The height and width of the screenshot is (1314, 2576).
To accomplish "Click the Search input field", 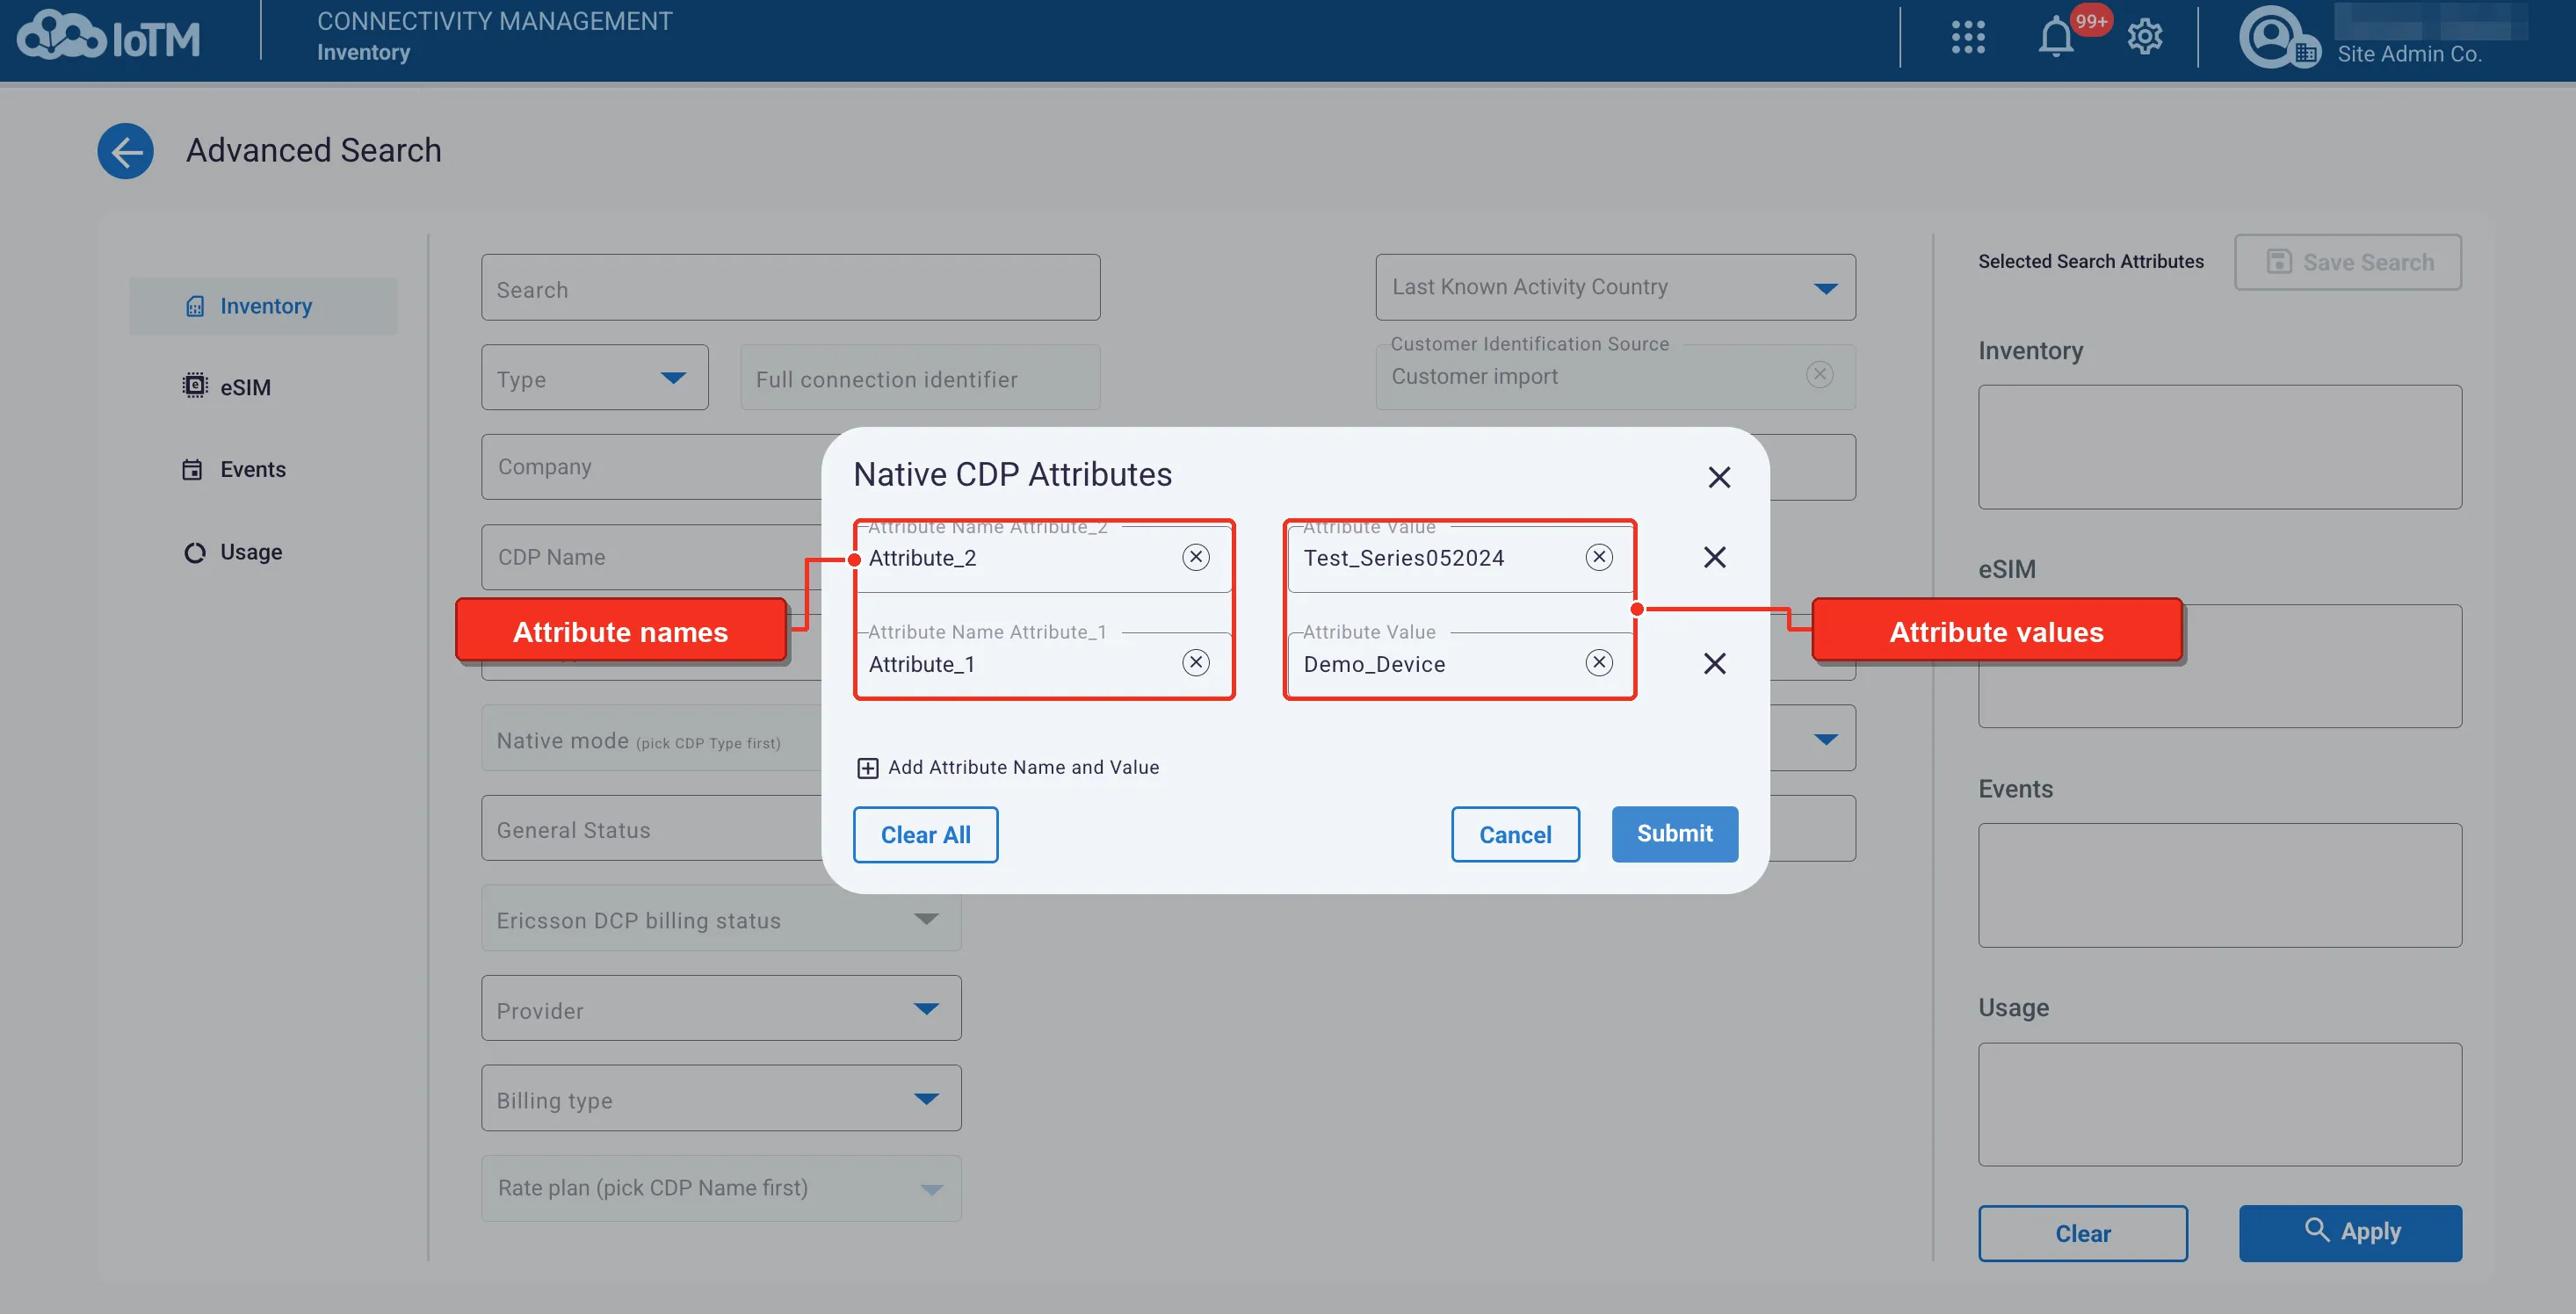I will (790, 288).
